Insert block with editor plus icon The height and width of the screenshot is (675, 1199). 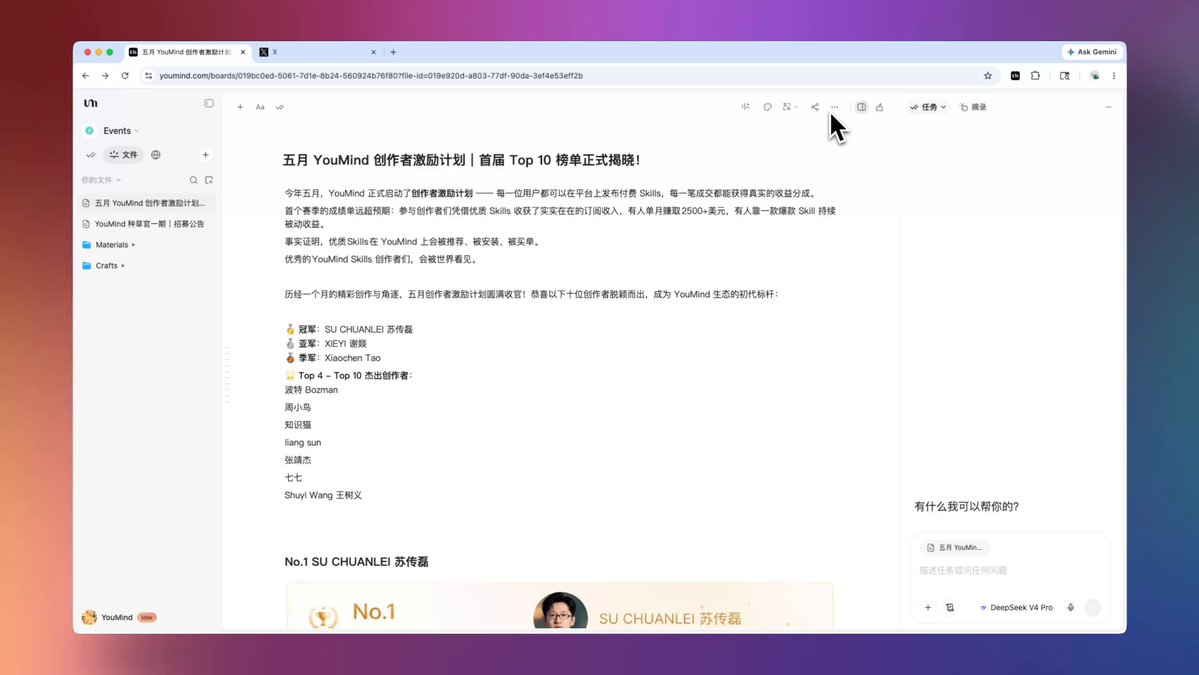point(240,107)
